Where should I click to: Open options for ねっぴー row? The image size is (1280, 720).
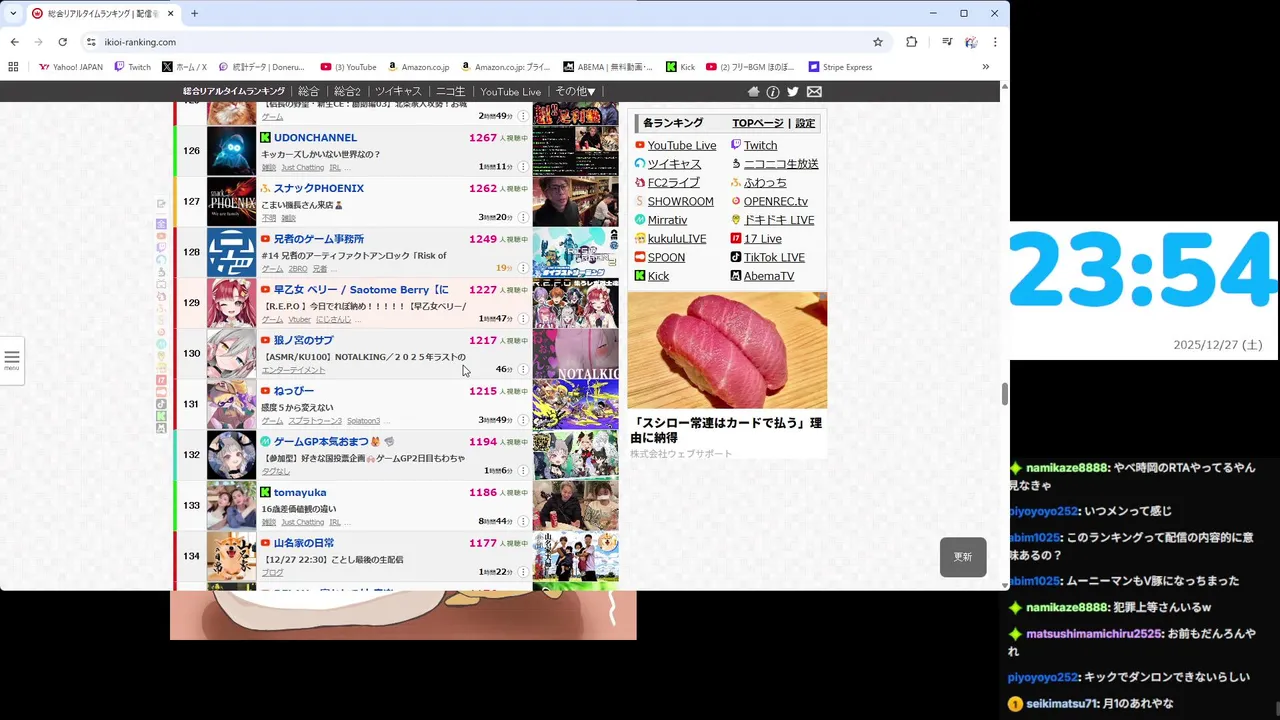pyautogui.click(x=523, y=420)
